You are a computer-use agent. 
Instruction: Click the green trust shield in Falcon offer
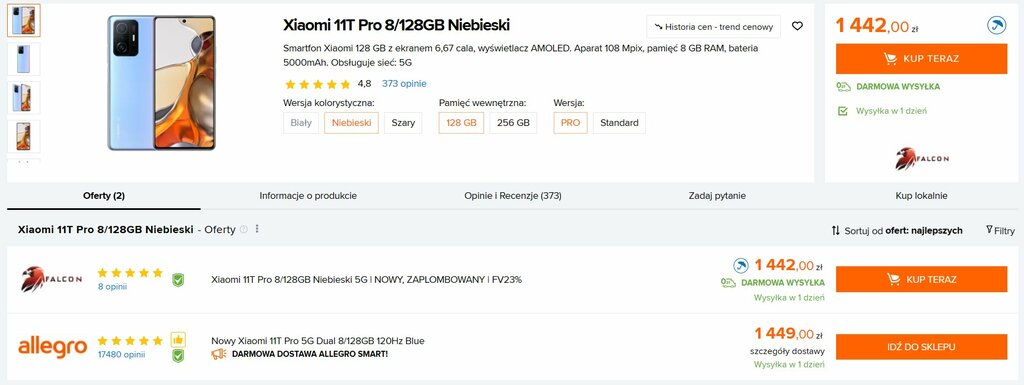(x=178, y=280)
